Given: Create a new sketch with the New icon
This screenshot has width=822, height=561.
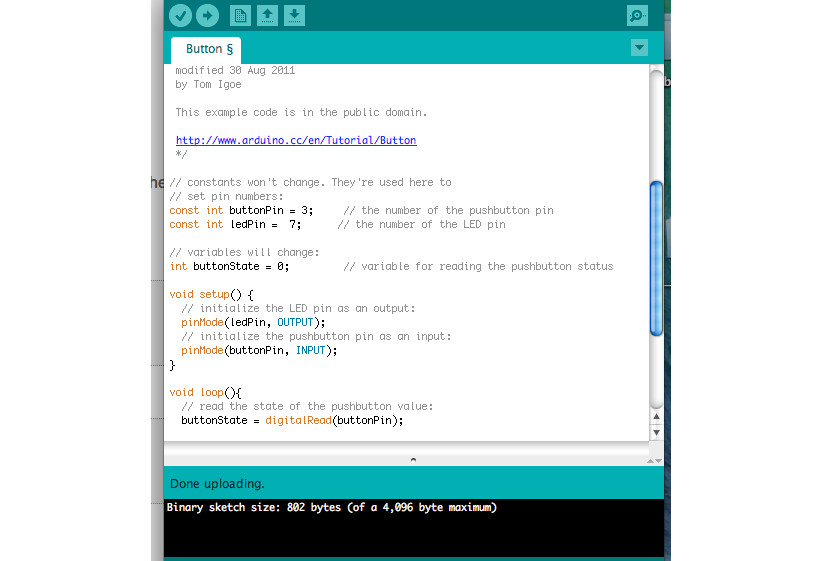Looking at the screenshot, I should coord(240,15).
